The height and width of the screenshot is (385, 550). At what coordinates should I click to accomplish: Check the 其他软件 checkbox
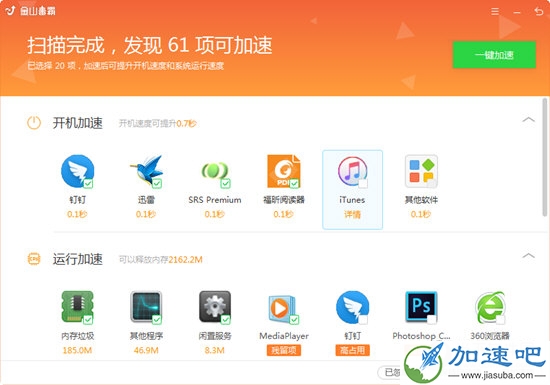[432, 183]
